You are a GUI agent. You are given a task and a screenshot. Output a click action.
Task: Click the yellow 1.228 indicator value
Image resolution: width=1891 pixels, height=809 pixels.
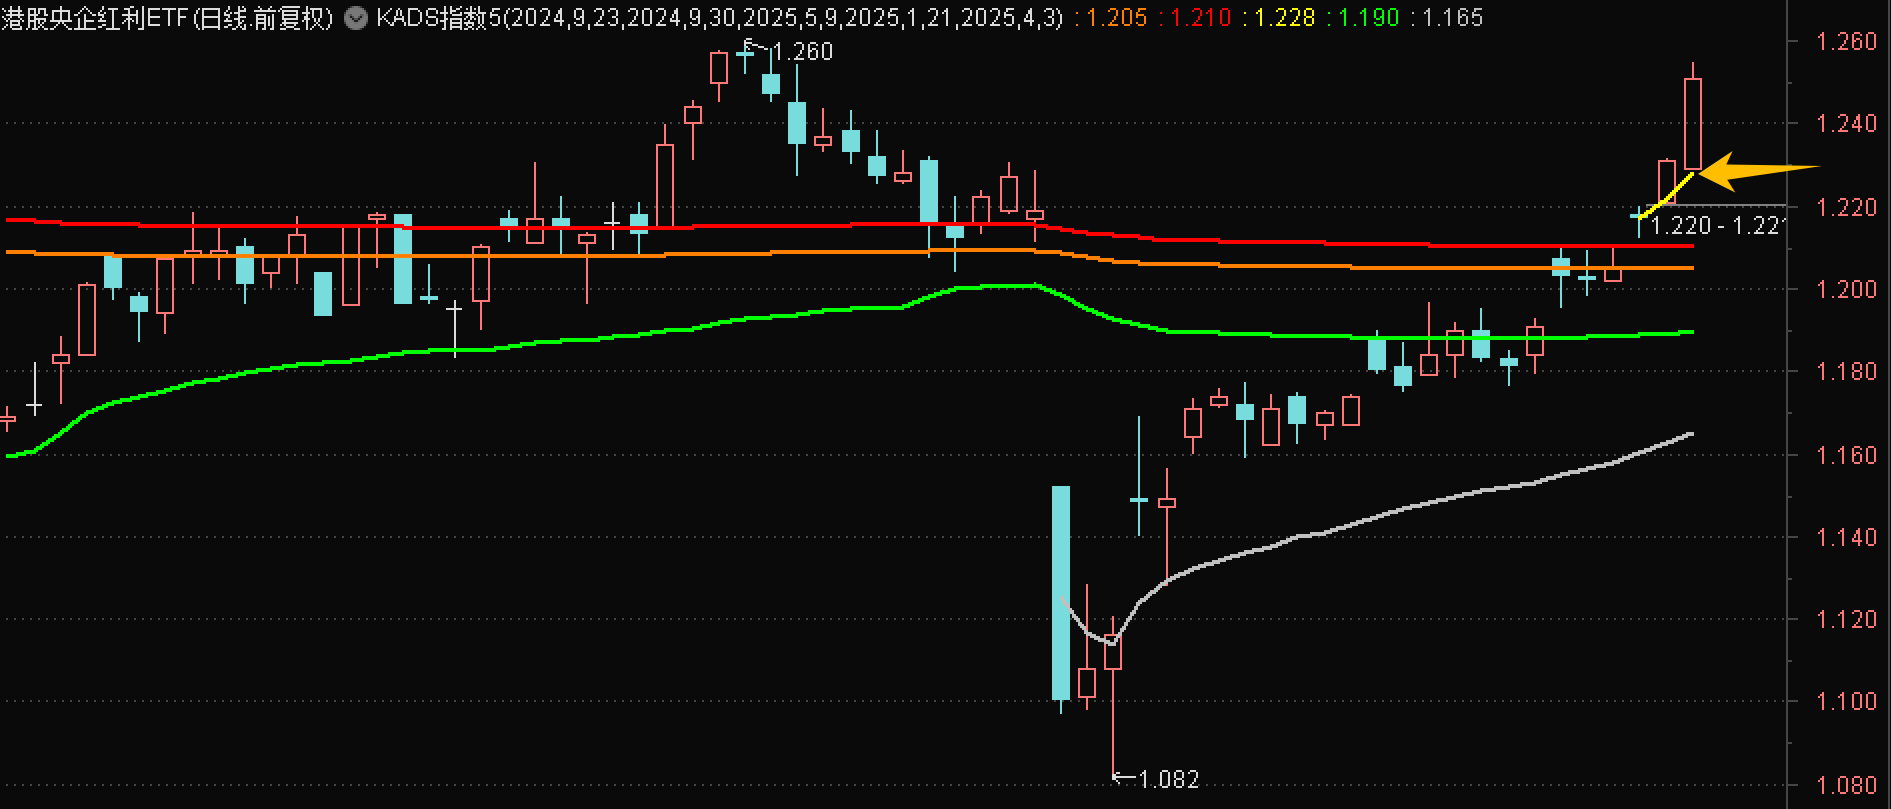[x=1285, y=18]
